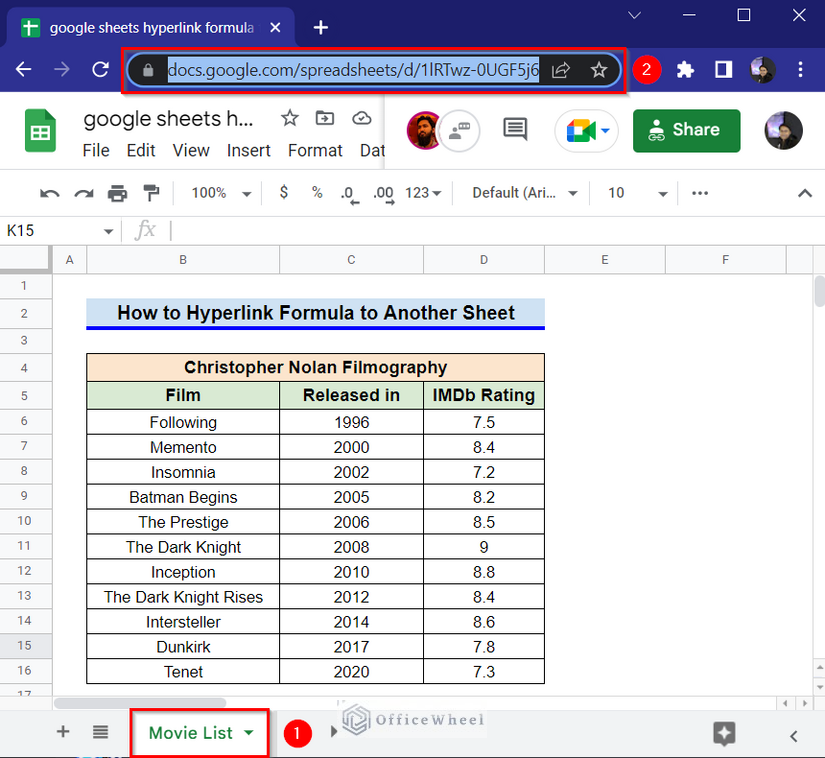Redo the last action
Viewport: 825px width, 758px height.
coord(82,193)
